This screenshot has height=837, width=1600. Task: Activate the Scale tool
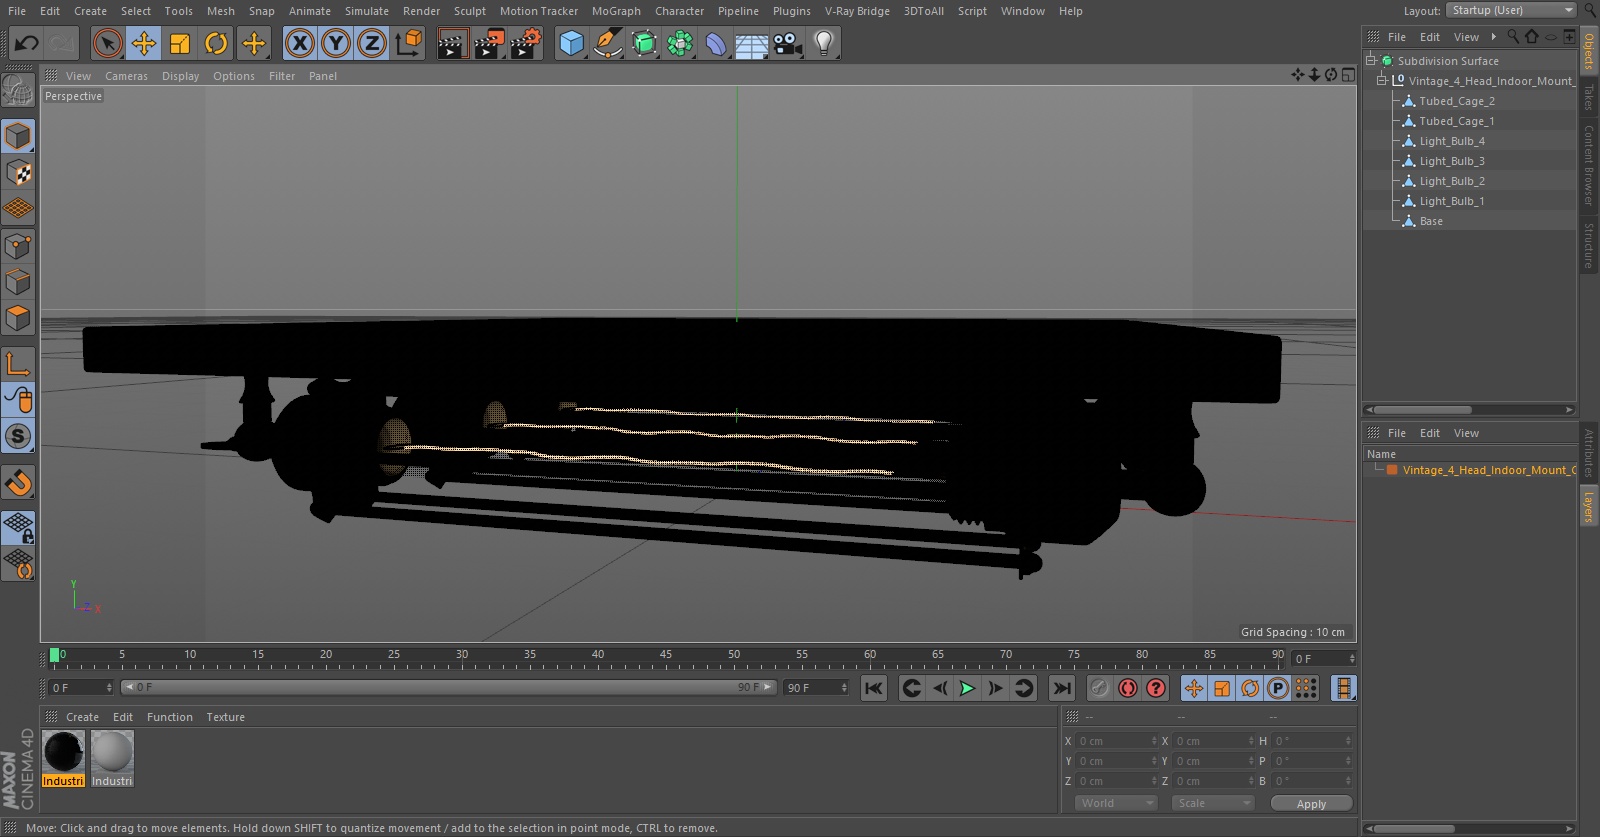[x=180, y=43]
